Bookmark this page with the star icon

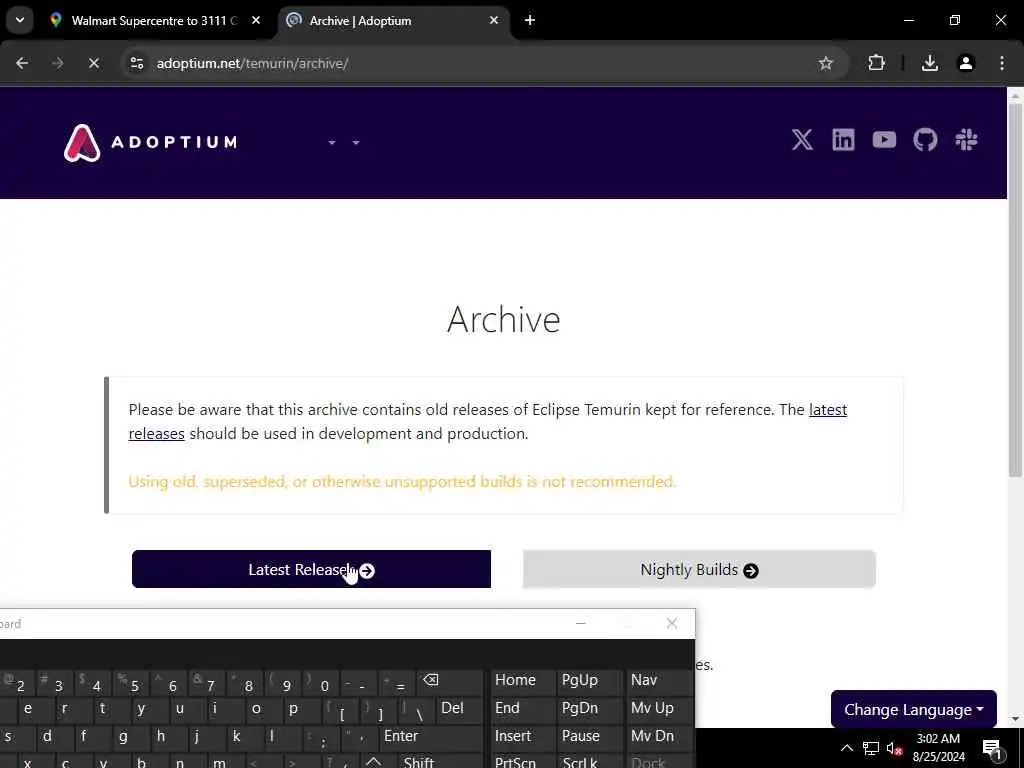[x=825, y=63]
